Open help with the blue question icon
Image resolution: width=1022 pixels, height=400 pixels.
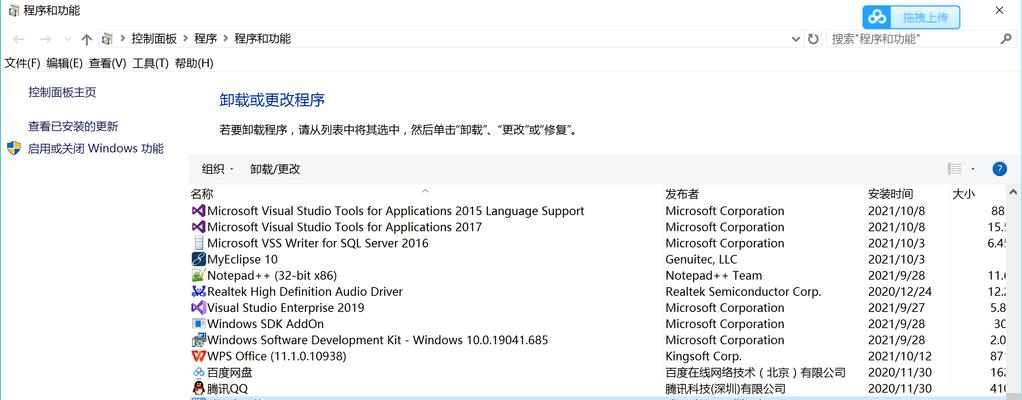tap(999, 169)
